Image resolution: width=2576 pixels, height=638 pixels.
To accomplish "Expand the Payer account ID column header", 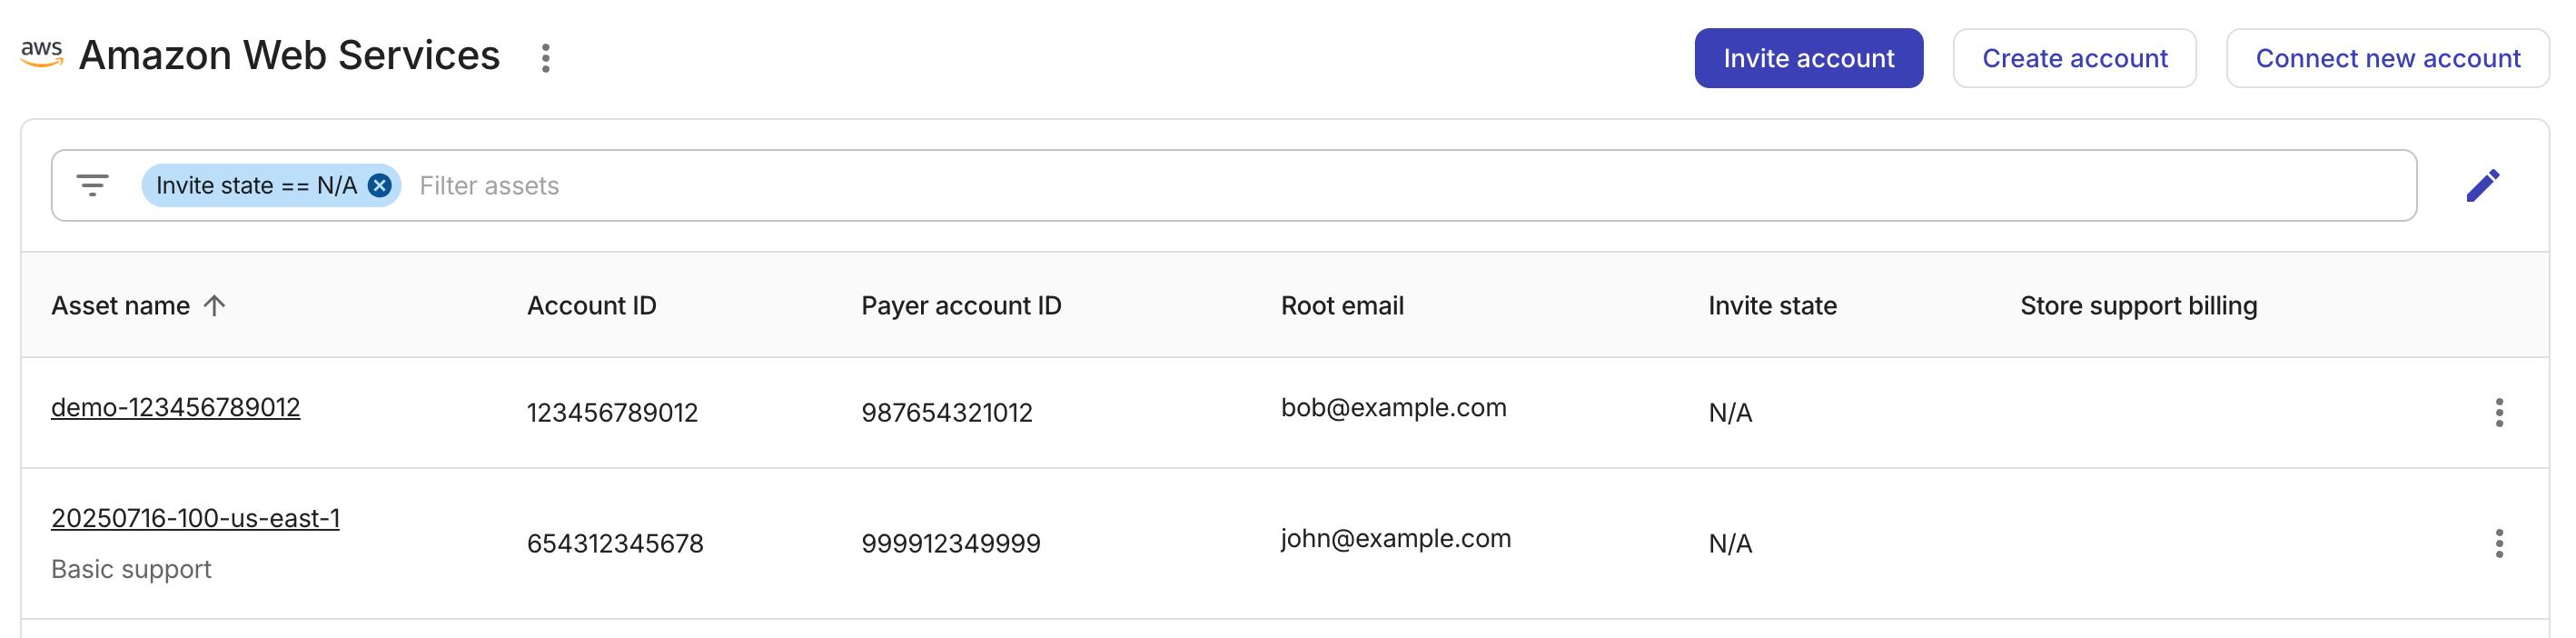I will 960,305.
